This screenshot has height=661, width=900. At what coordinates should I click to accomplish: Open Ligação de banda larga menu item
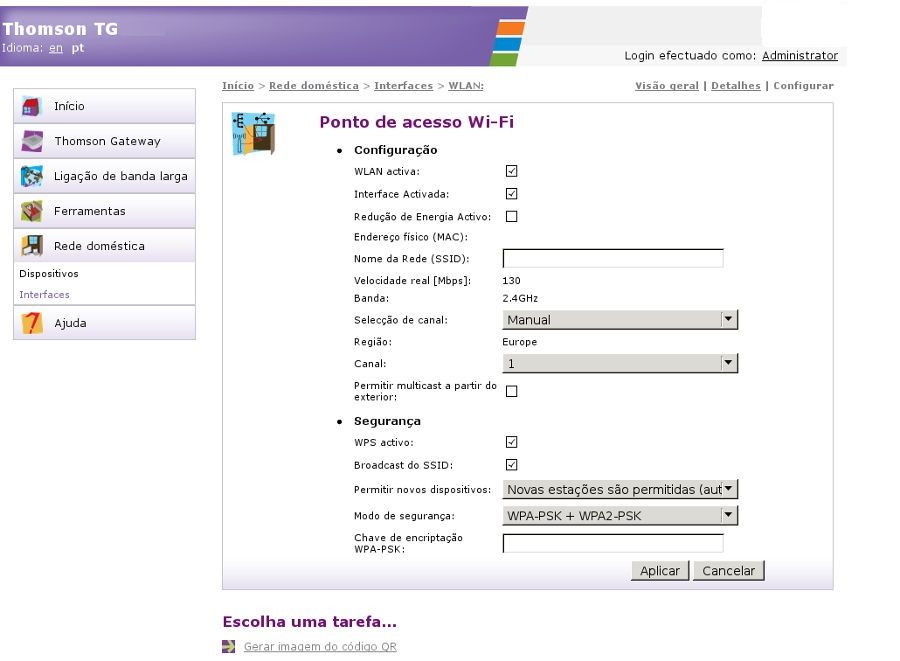point(104,176)
